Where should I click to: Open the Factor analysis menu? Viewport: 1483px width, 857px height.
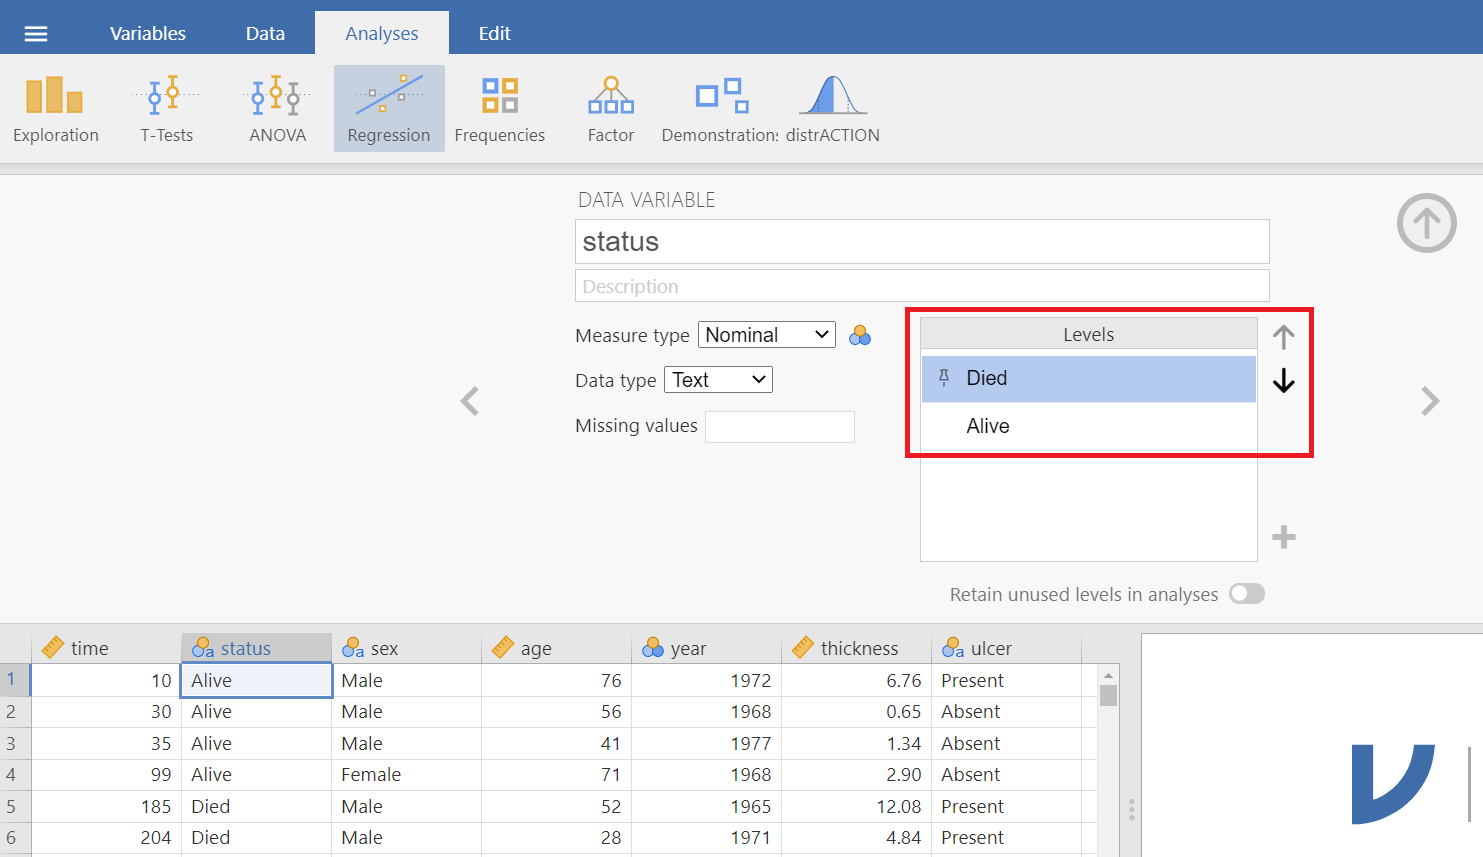point(610,109)
